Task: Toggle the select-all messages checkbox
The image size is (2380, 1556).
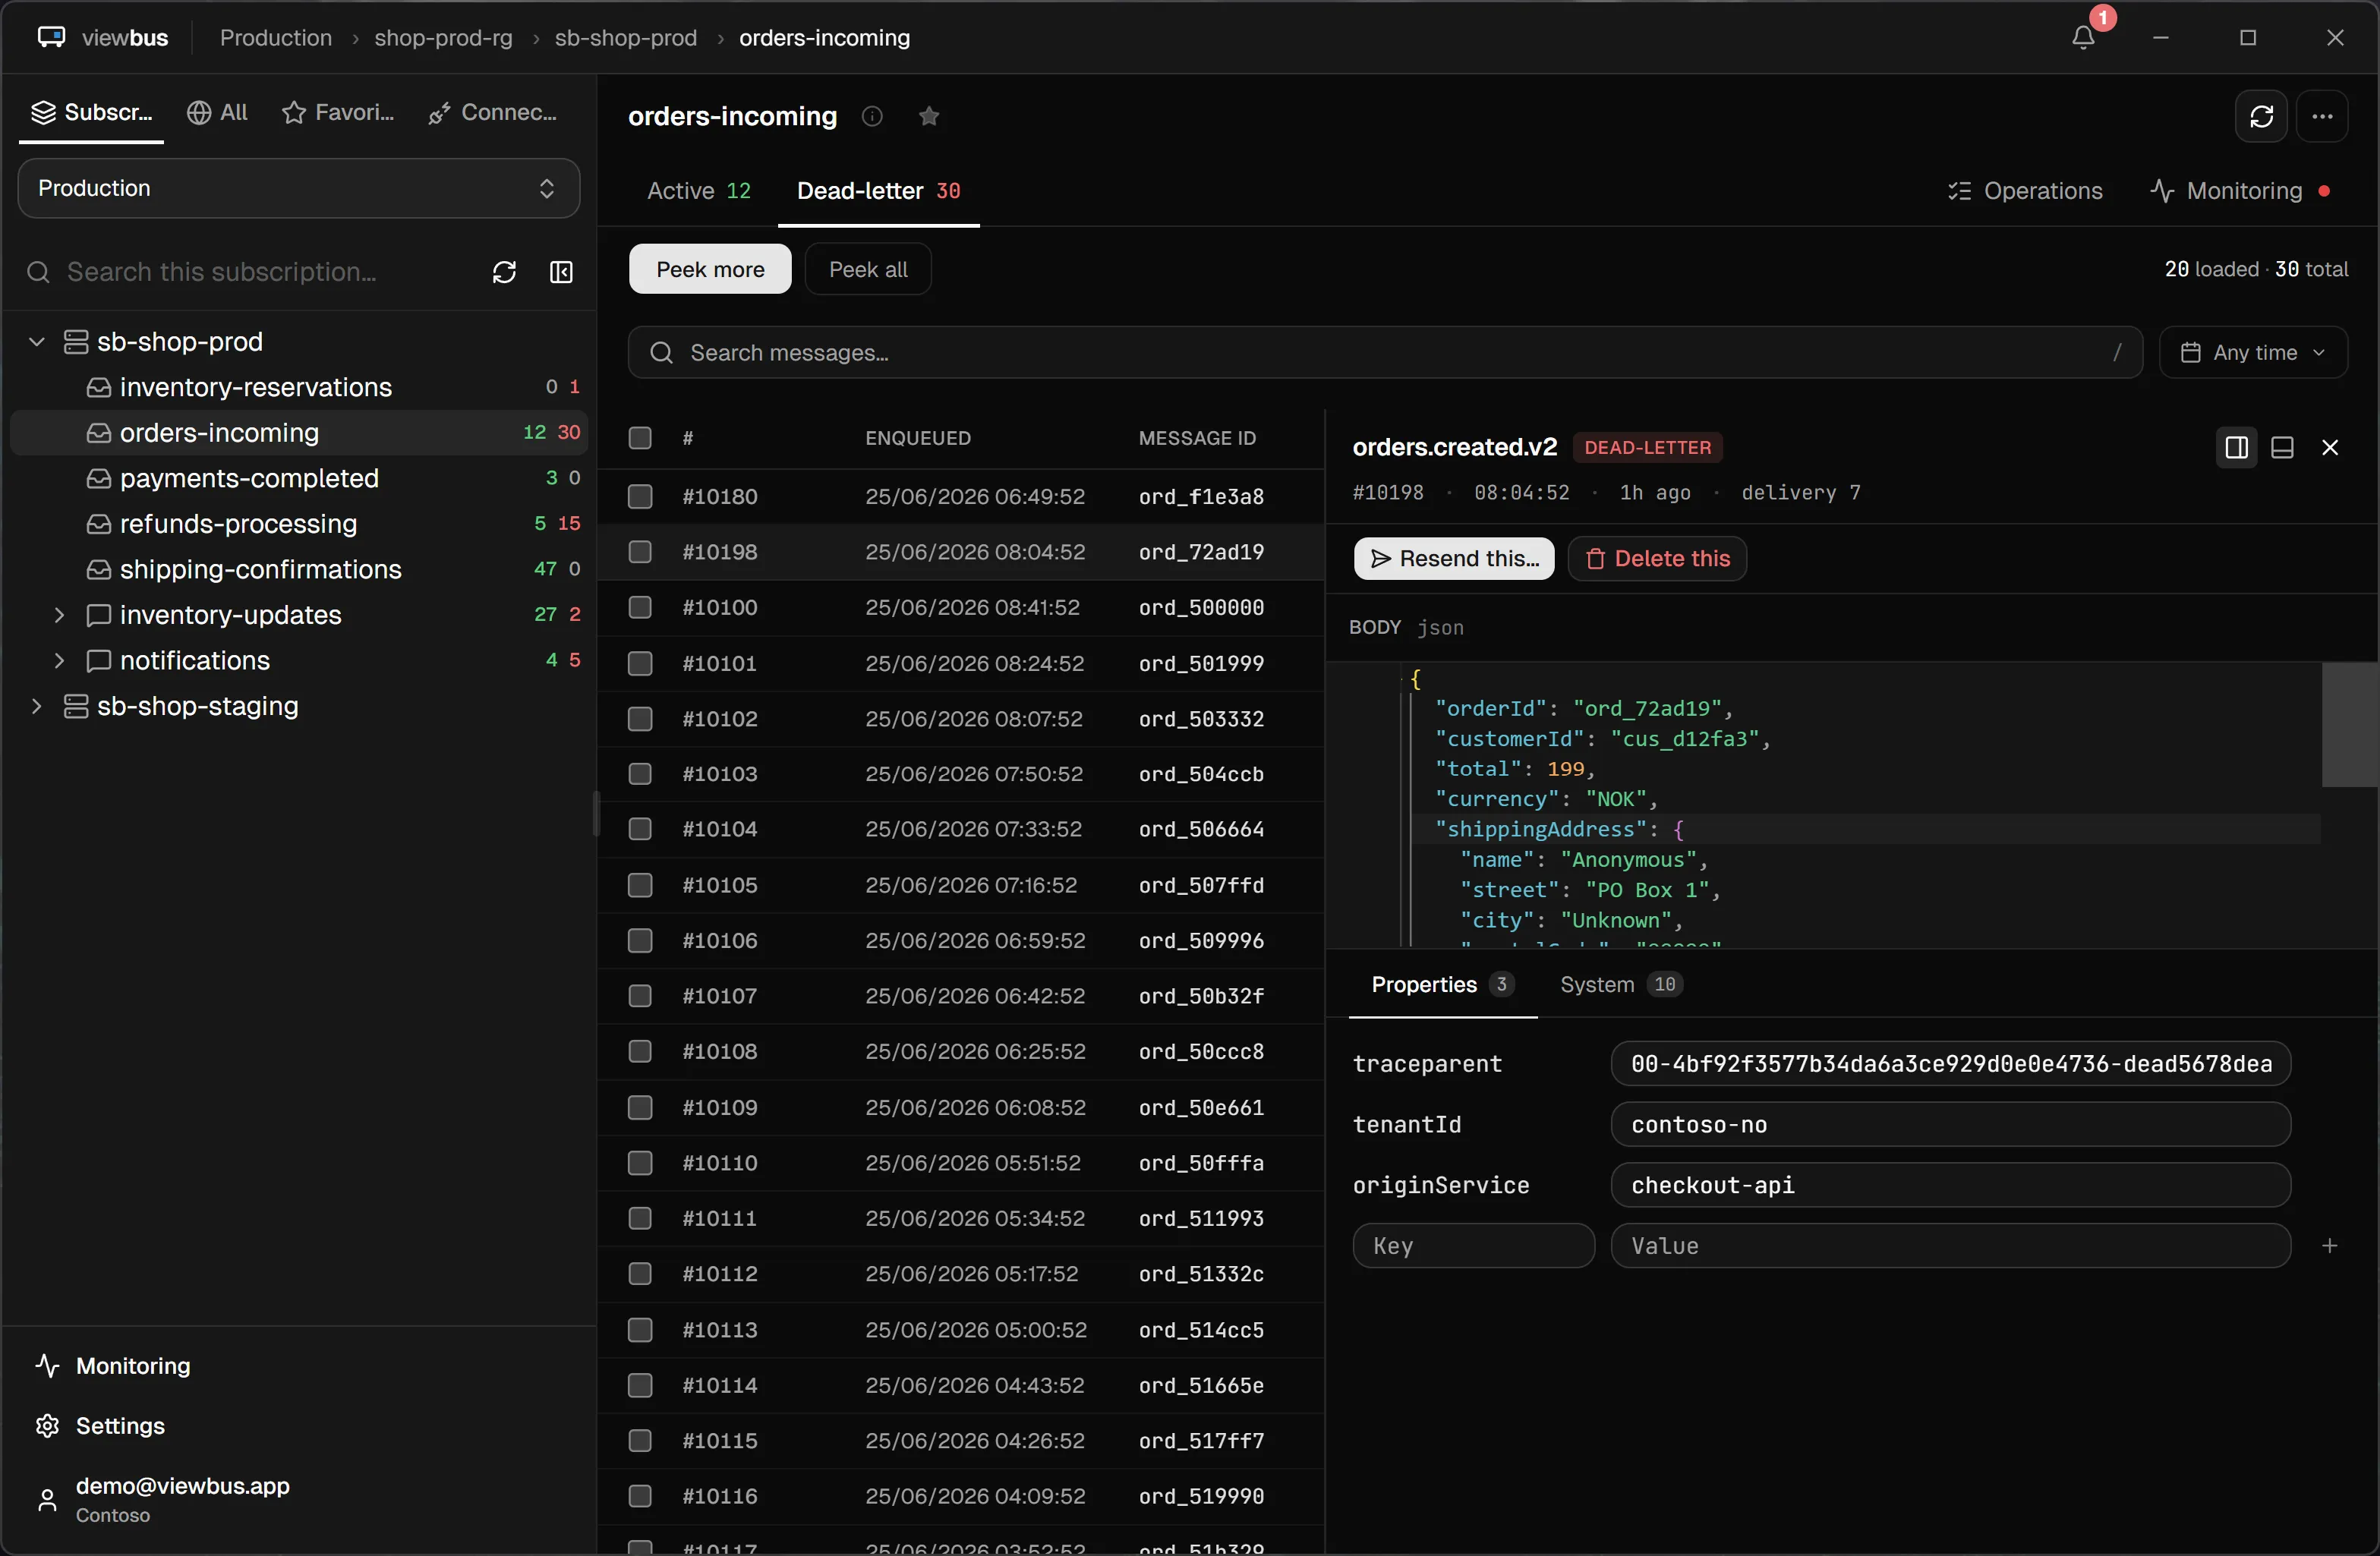Action: point(640,438)
